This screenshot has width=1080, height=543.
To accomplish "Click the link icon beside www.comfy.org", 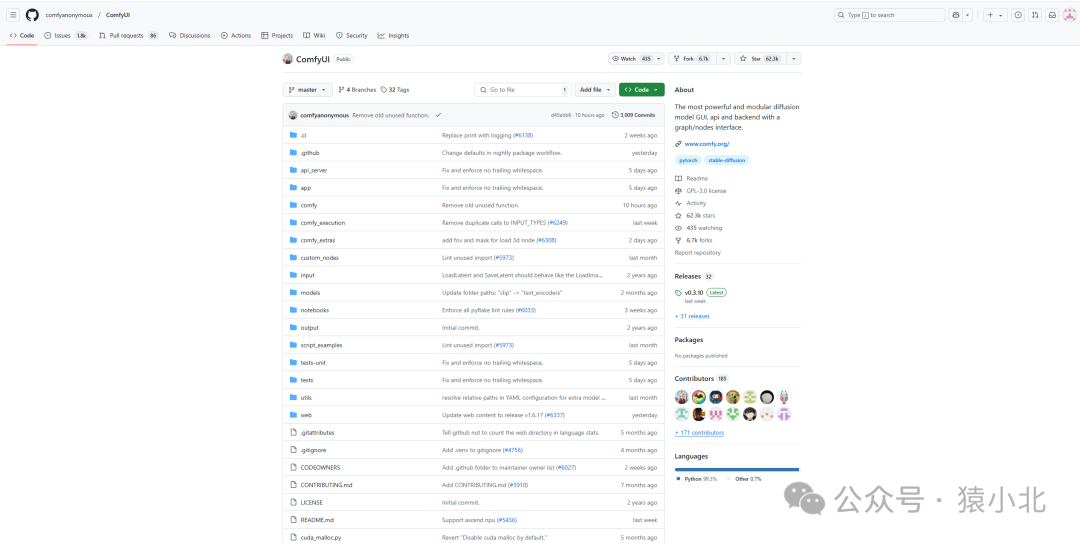I will click(x=678, y=144).
